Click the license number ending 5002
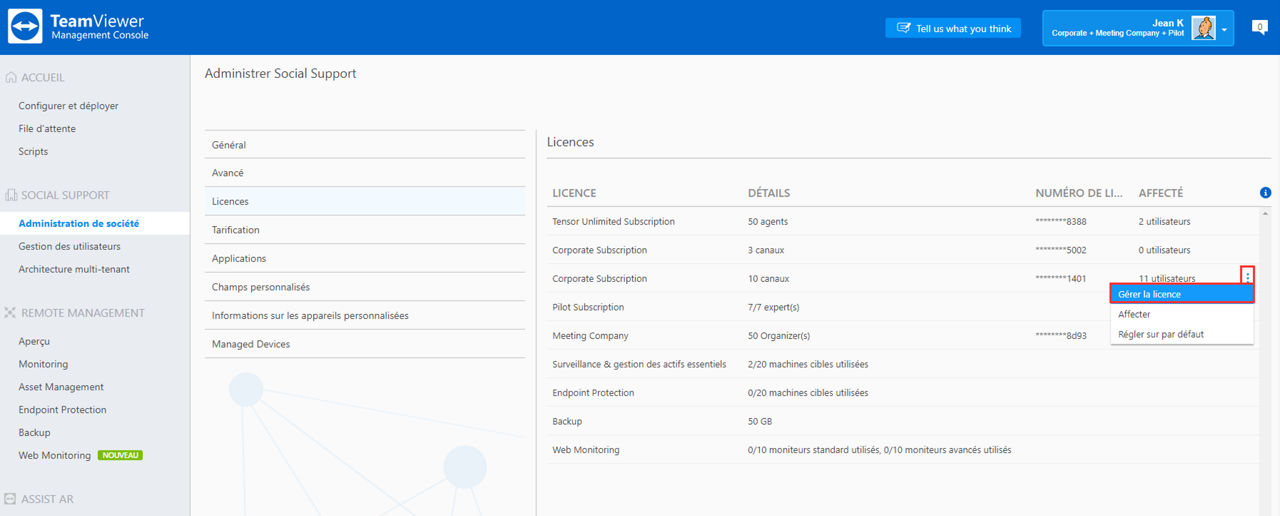Viewport: 1280px width, 516px height. point(1061,250)
